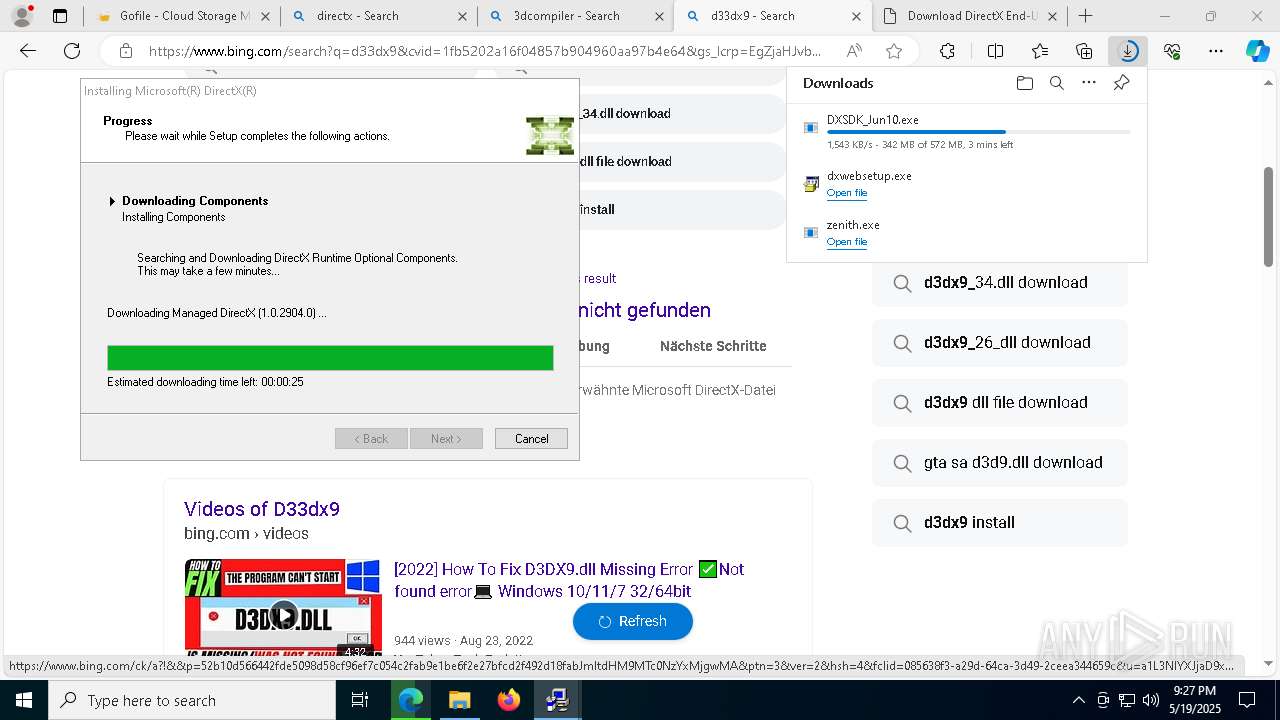Search within downloads
Image resolution: width=1280 pixels, height=720 pixels.
pyautogui.click(x=1056, y=83)
